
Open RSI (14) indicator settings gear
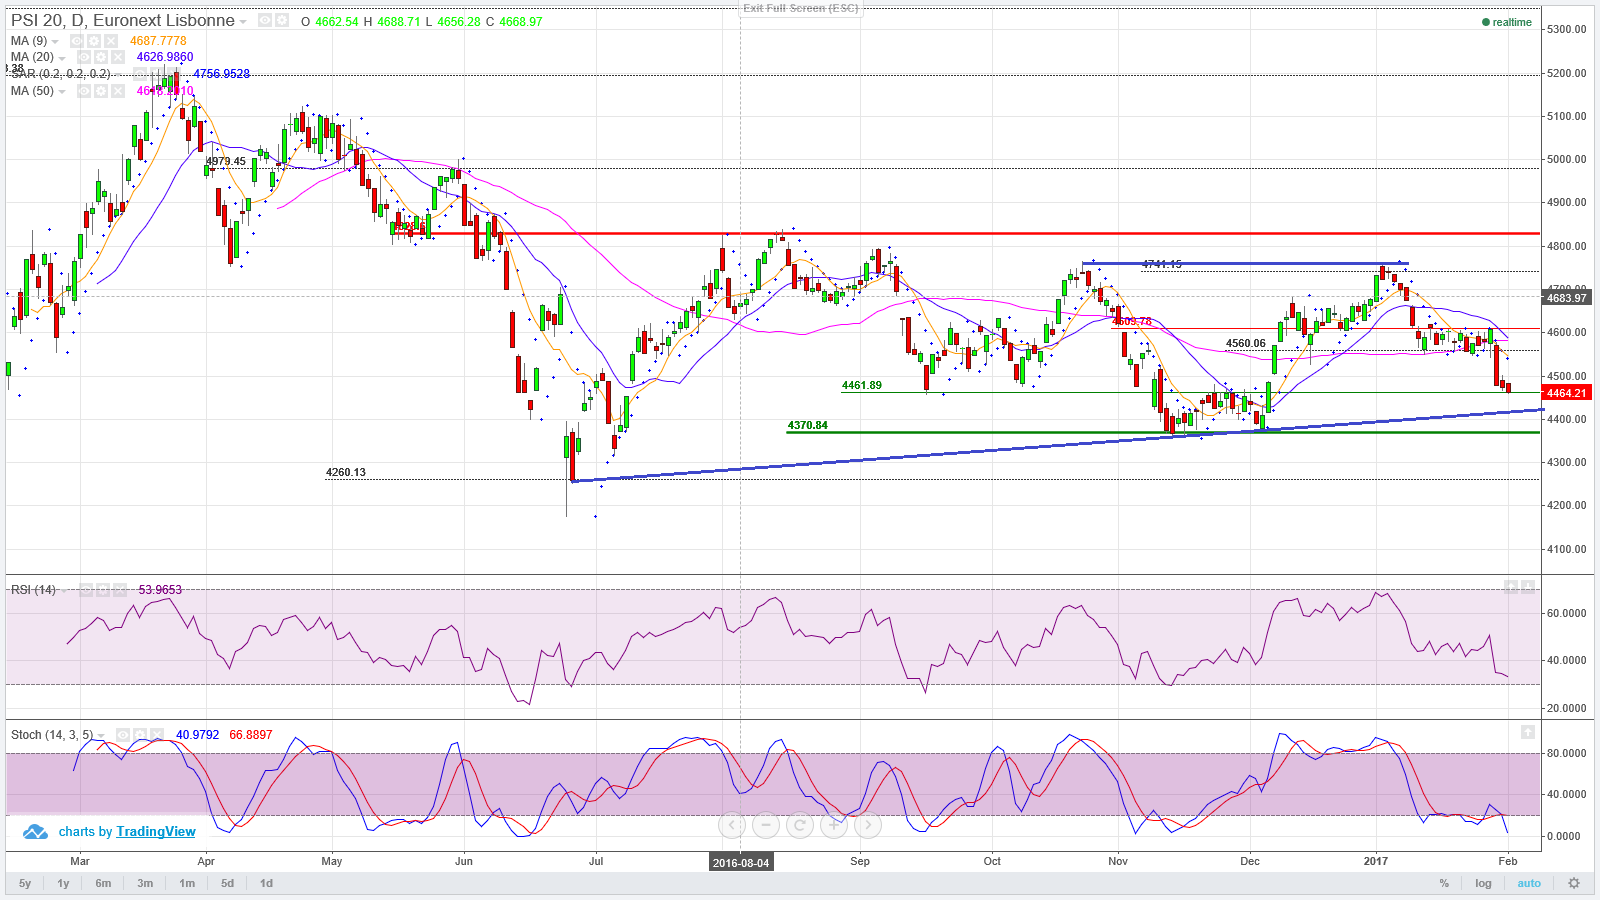[x=103, y=590]
